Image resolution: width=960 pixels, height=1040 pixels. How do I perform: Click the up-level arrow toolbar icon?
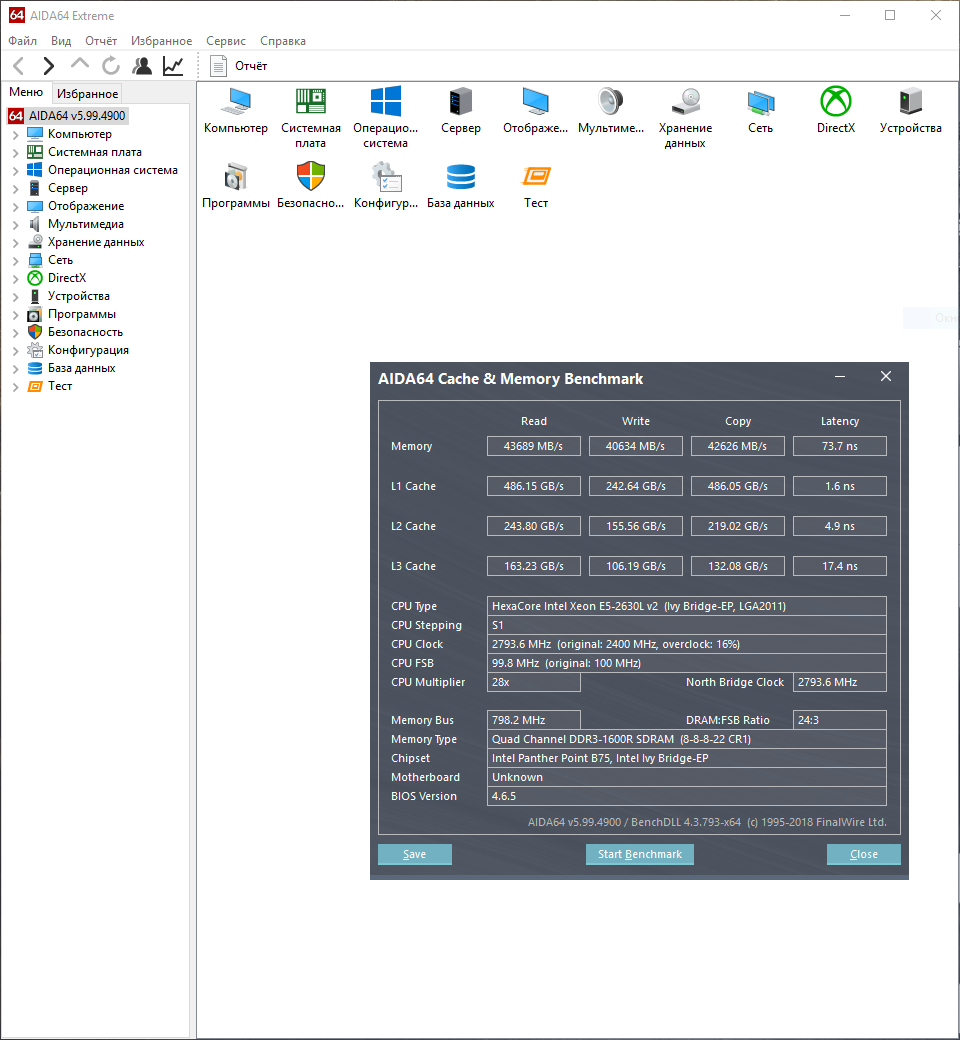click(80, 64)
